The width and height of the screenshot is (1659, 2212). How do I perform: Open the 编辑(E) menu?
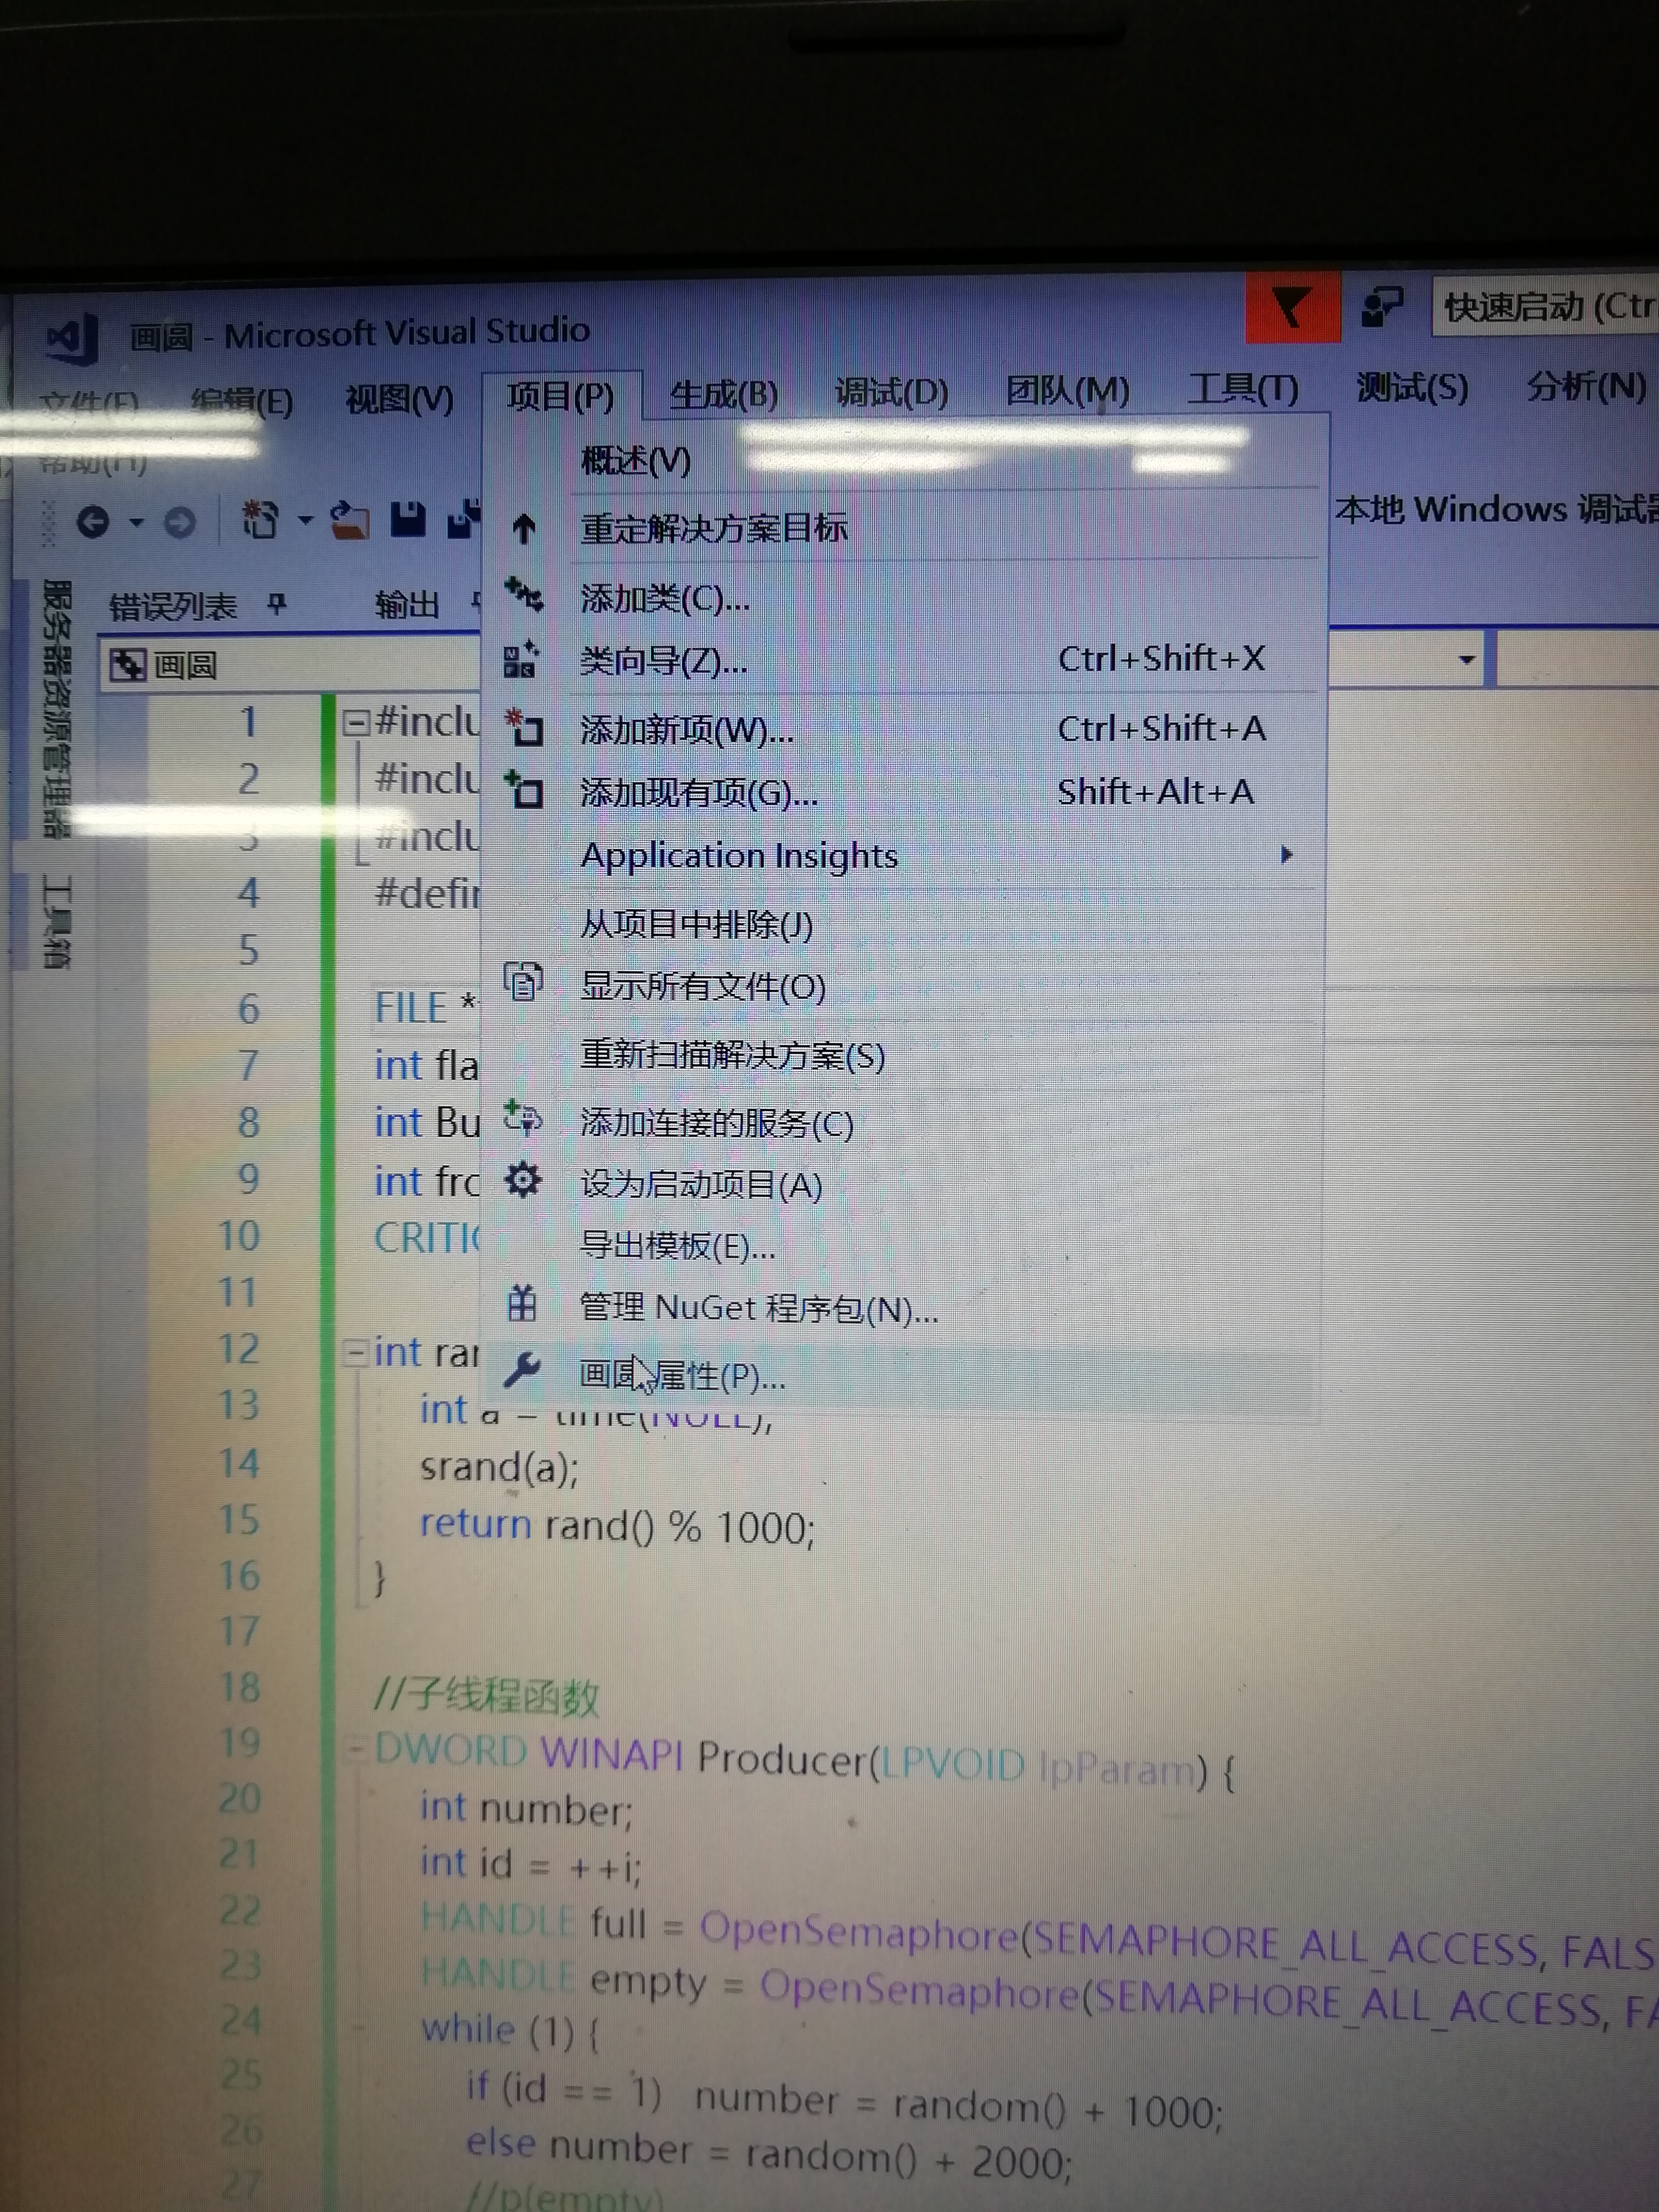click(x=242, y=401)
